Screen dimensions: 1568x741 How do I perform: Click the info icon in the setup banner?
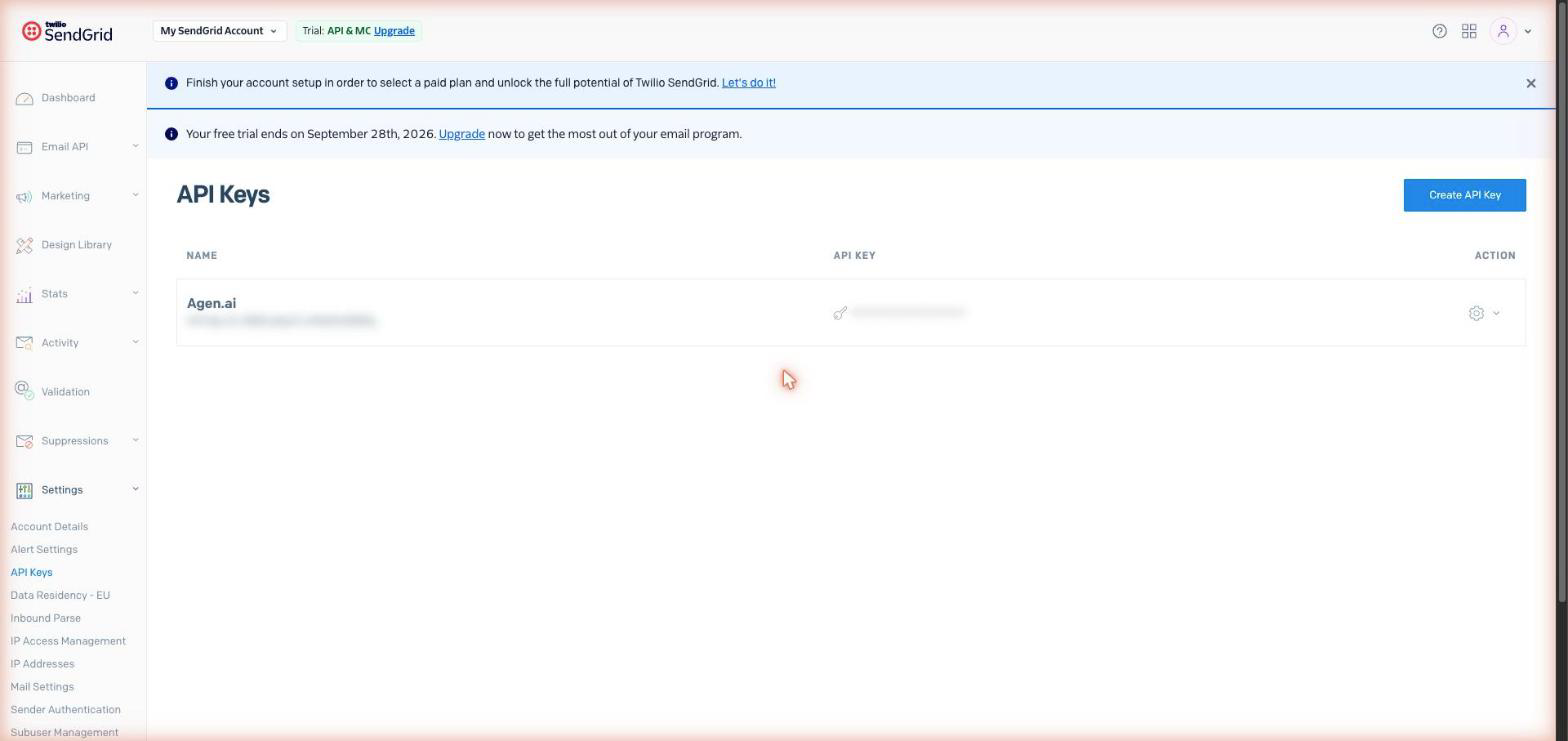point(171,83)
